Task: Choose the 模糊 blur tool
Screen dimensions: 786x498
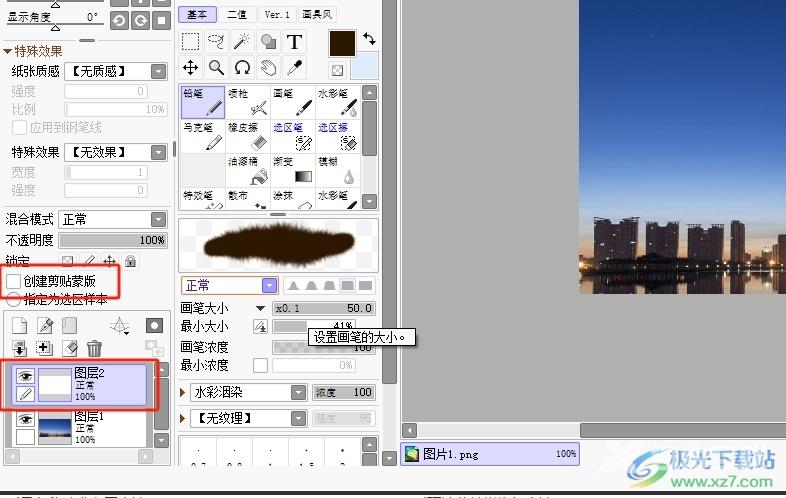Action: [x=338, y=170]
